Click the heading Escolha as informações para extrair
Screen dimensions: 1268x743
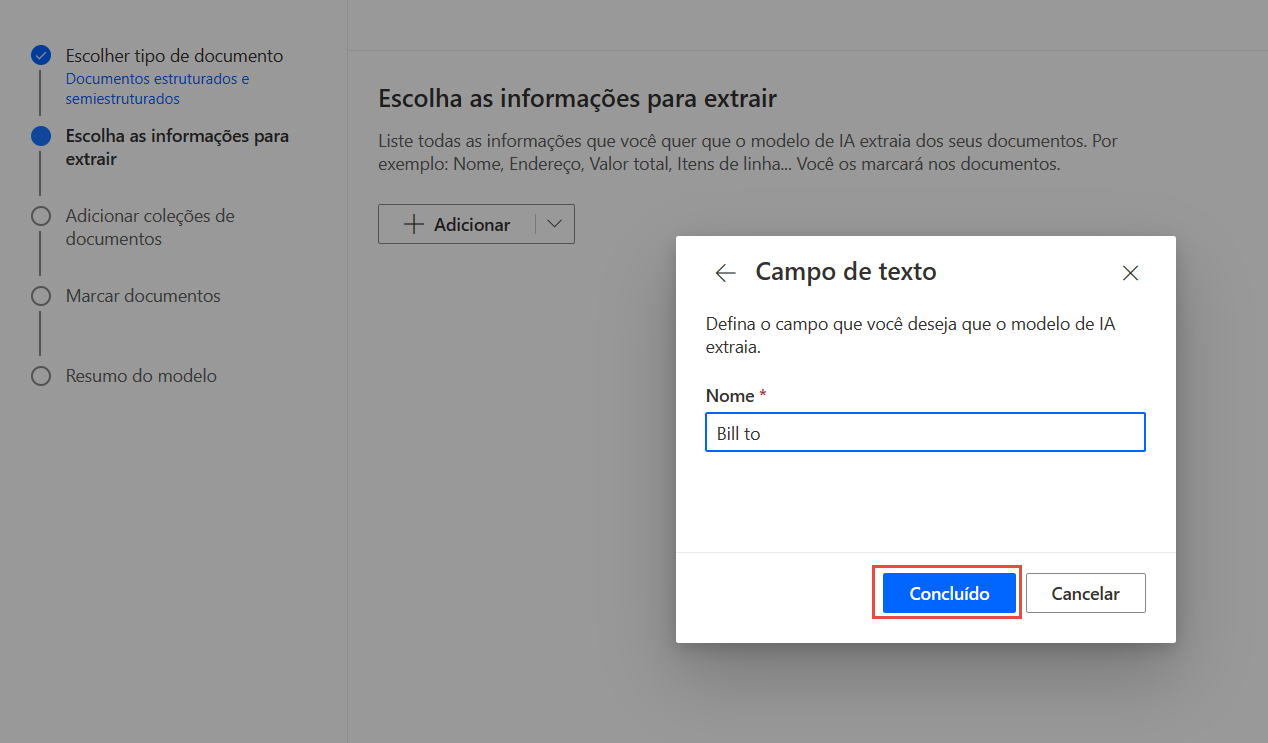(578, 98)
